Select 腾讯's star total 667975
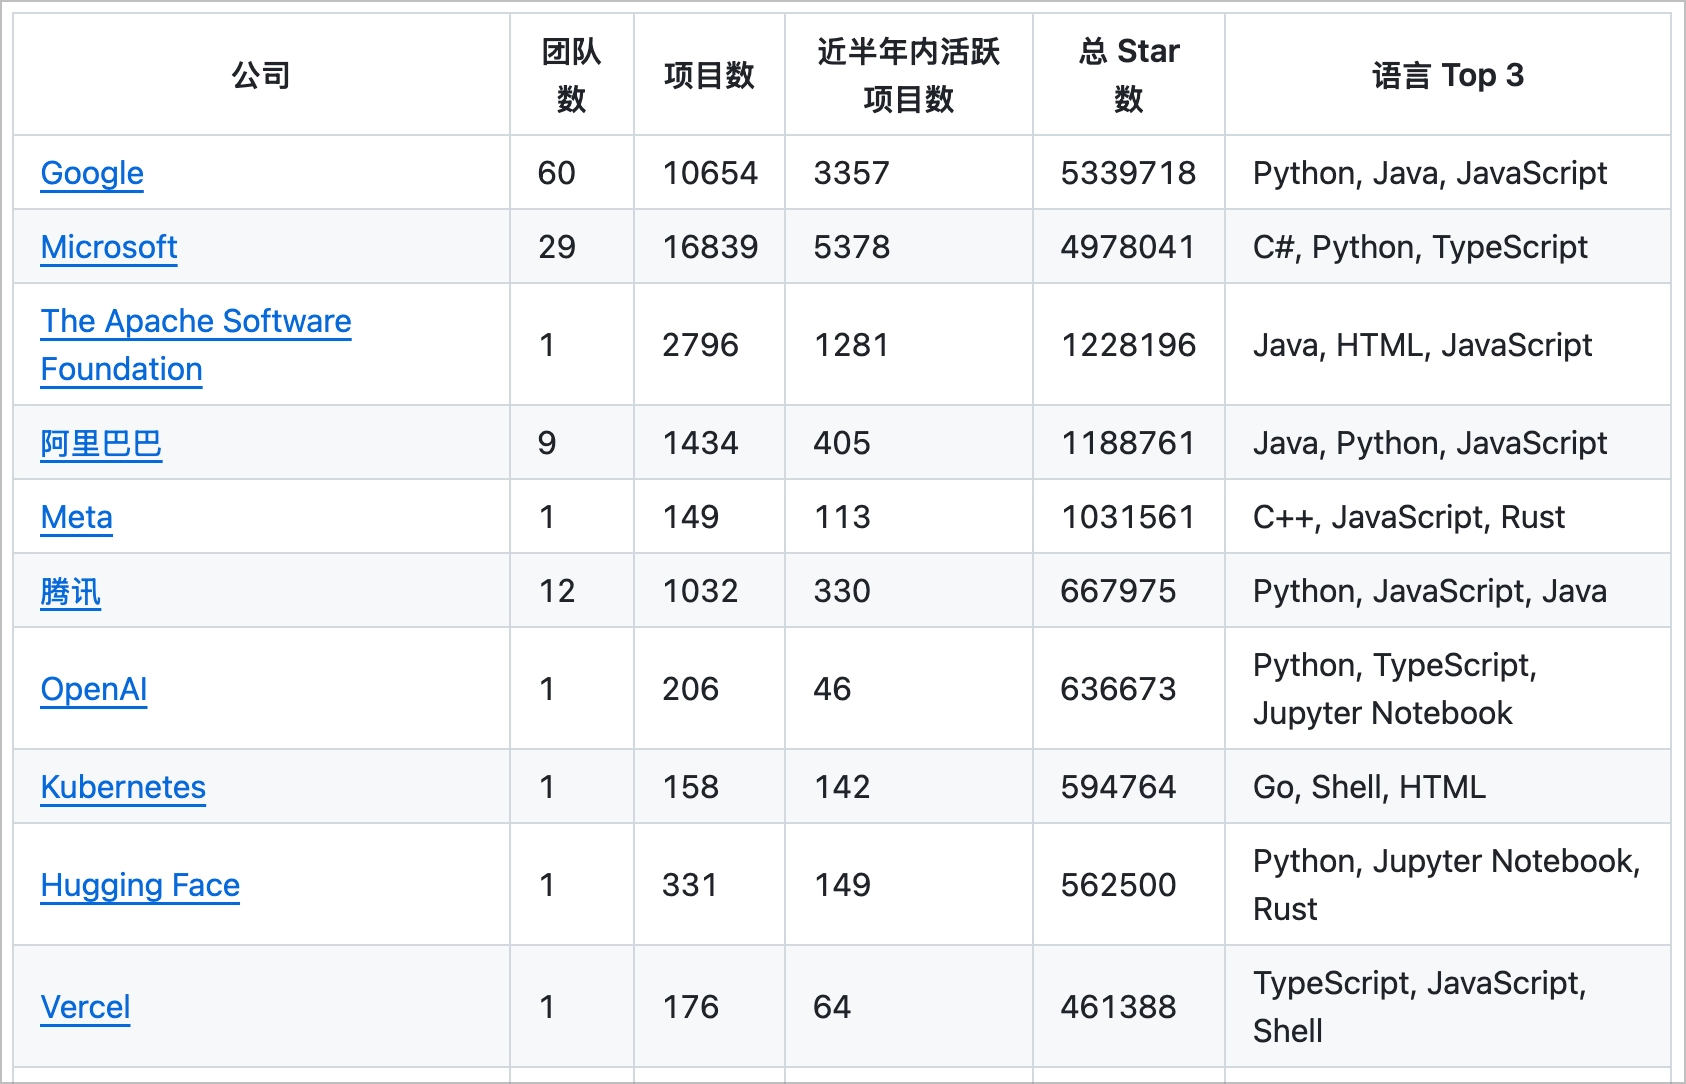 (1119, 591)
